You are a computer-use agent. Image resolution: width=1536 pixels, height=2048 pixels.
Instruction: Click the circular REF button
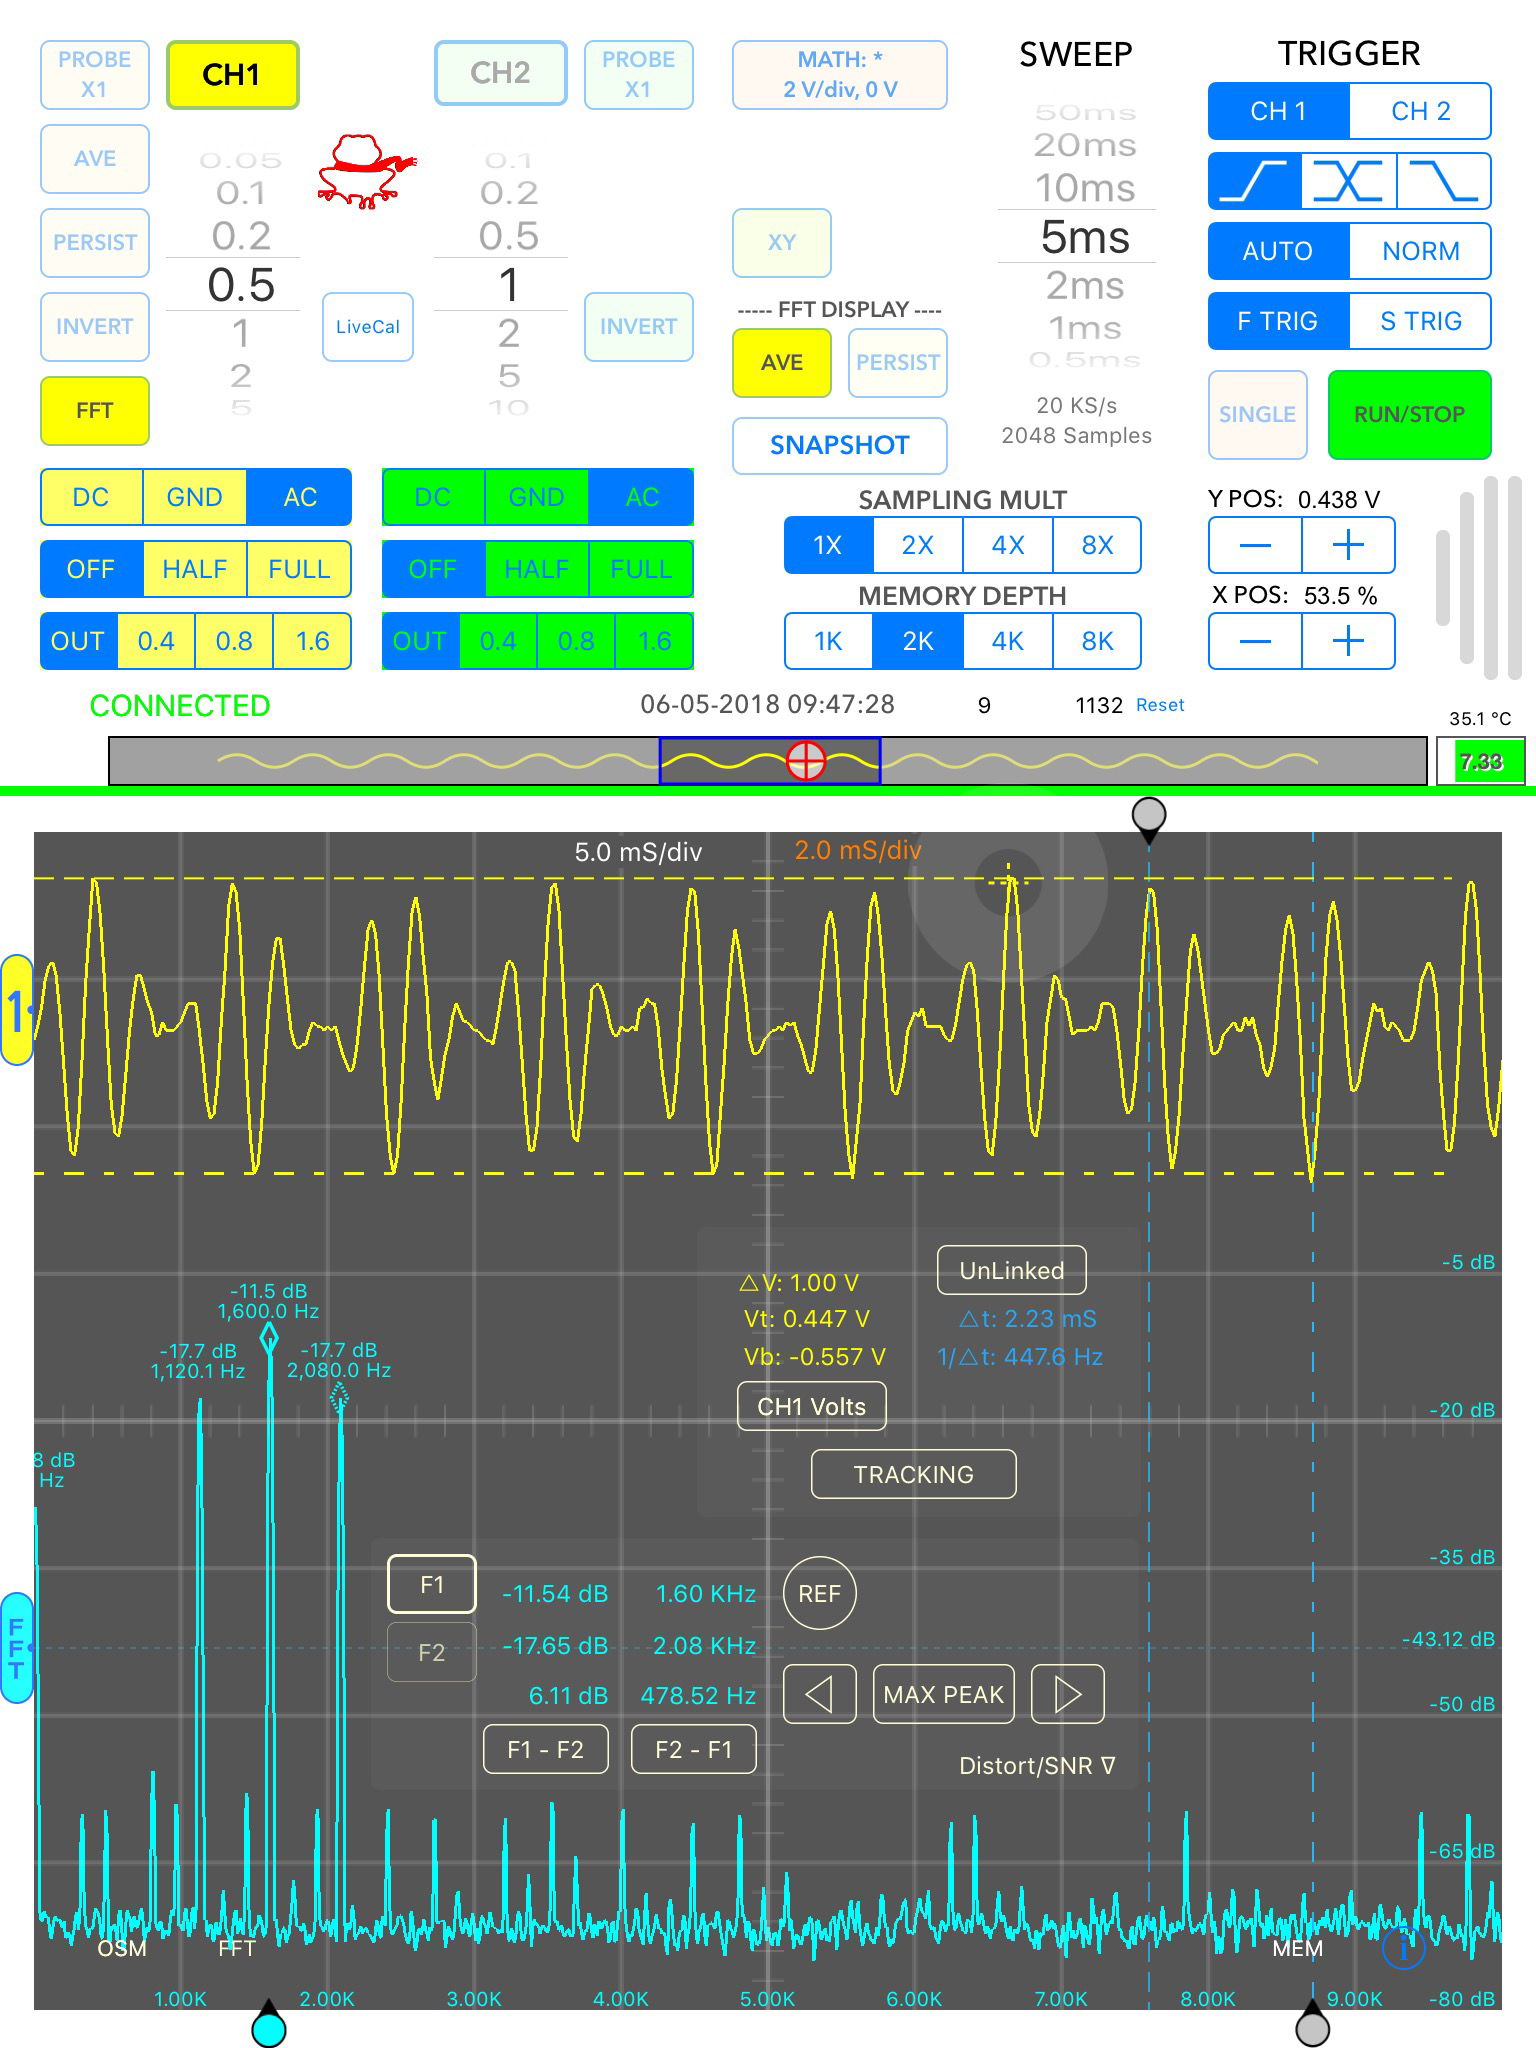[819, 1594]
